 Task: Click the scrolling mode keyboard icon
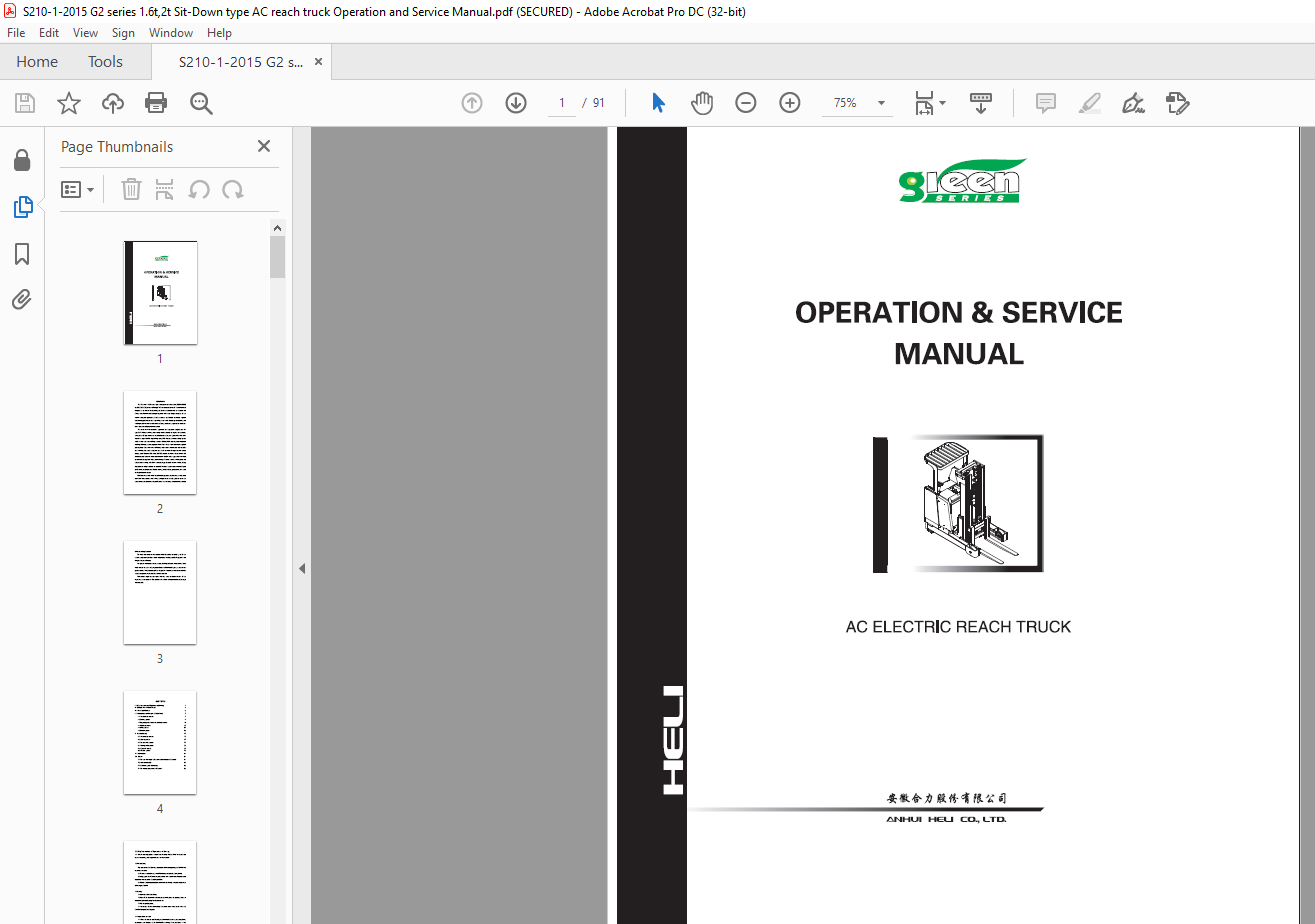coord(981,103)
